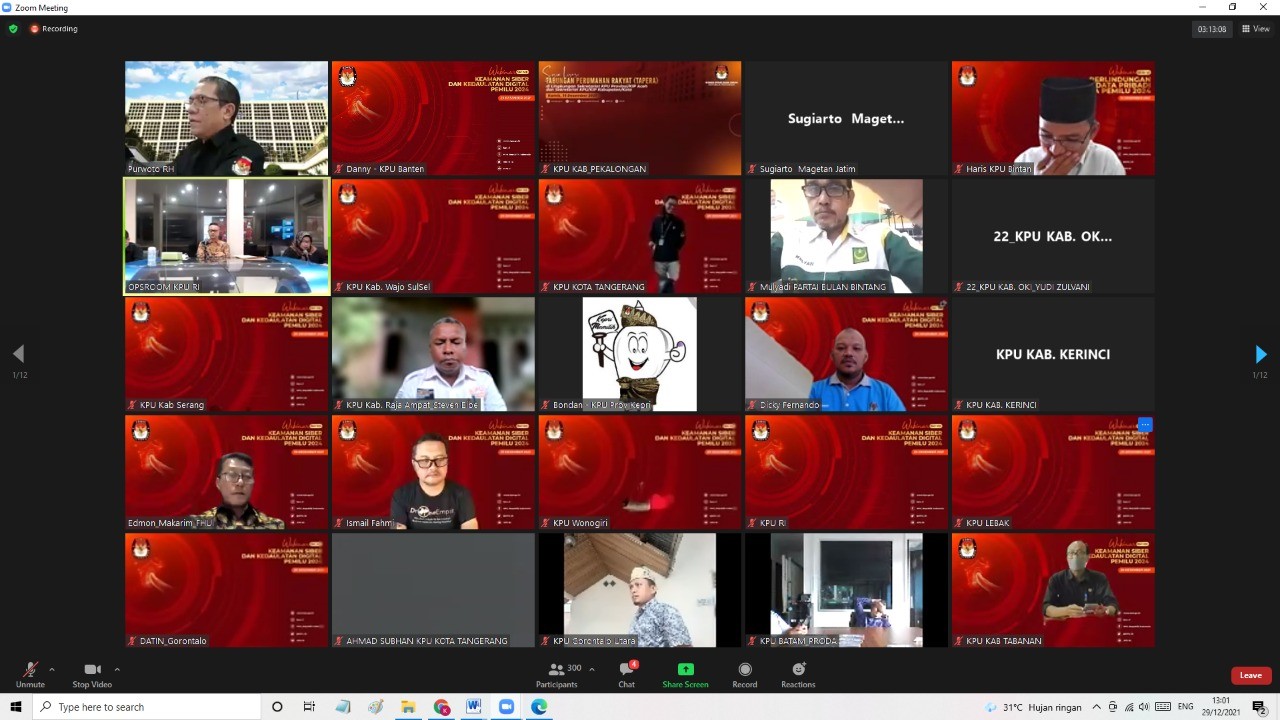Viewport: 1280px width, 720px height.
Task: Go to previous gallery page arrow
Action: (x=18, y=354)
